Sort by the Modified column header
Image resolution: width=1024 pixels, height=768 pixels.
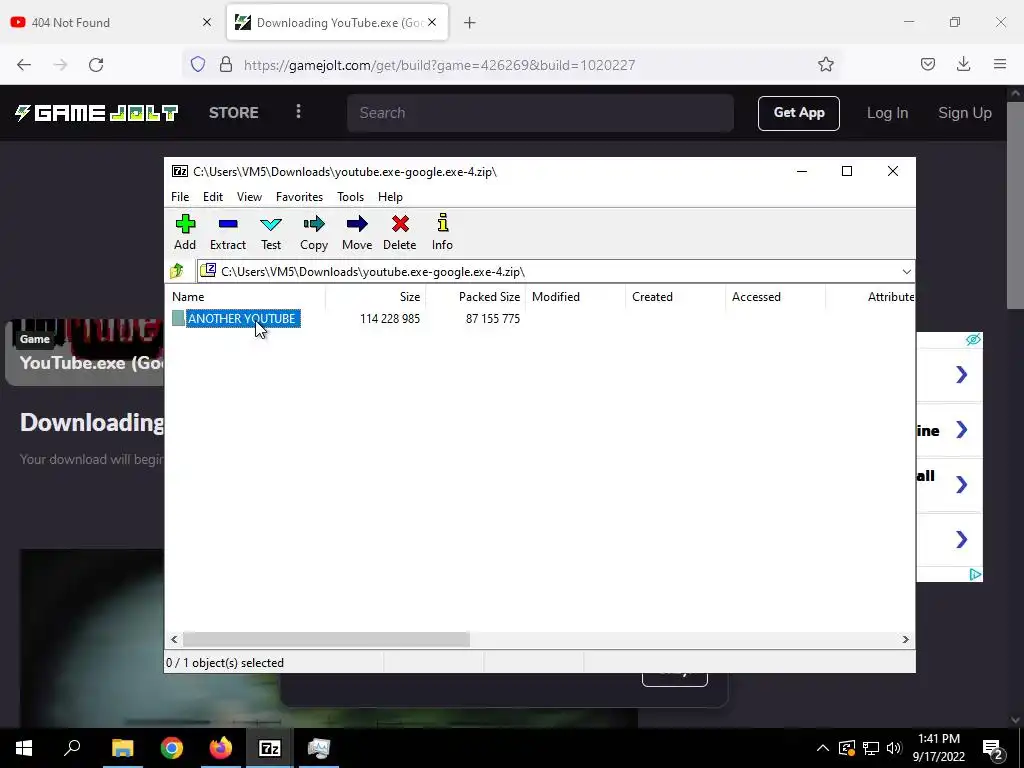575,296
